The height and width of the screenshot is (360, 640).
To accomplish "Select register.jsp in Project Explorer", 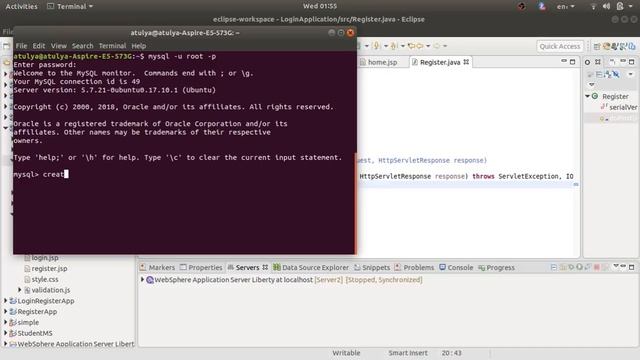I will tap(46, 269).
